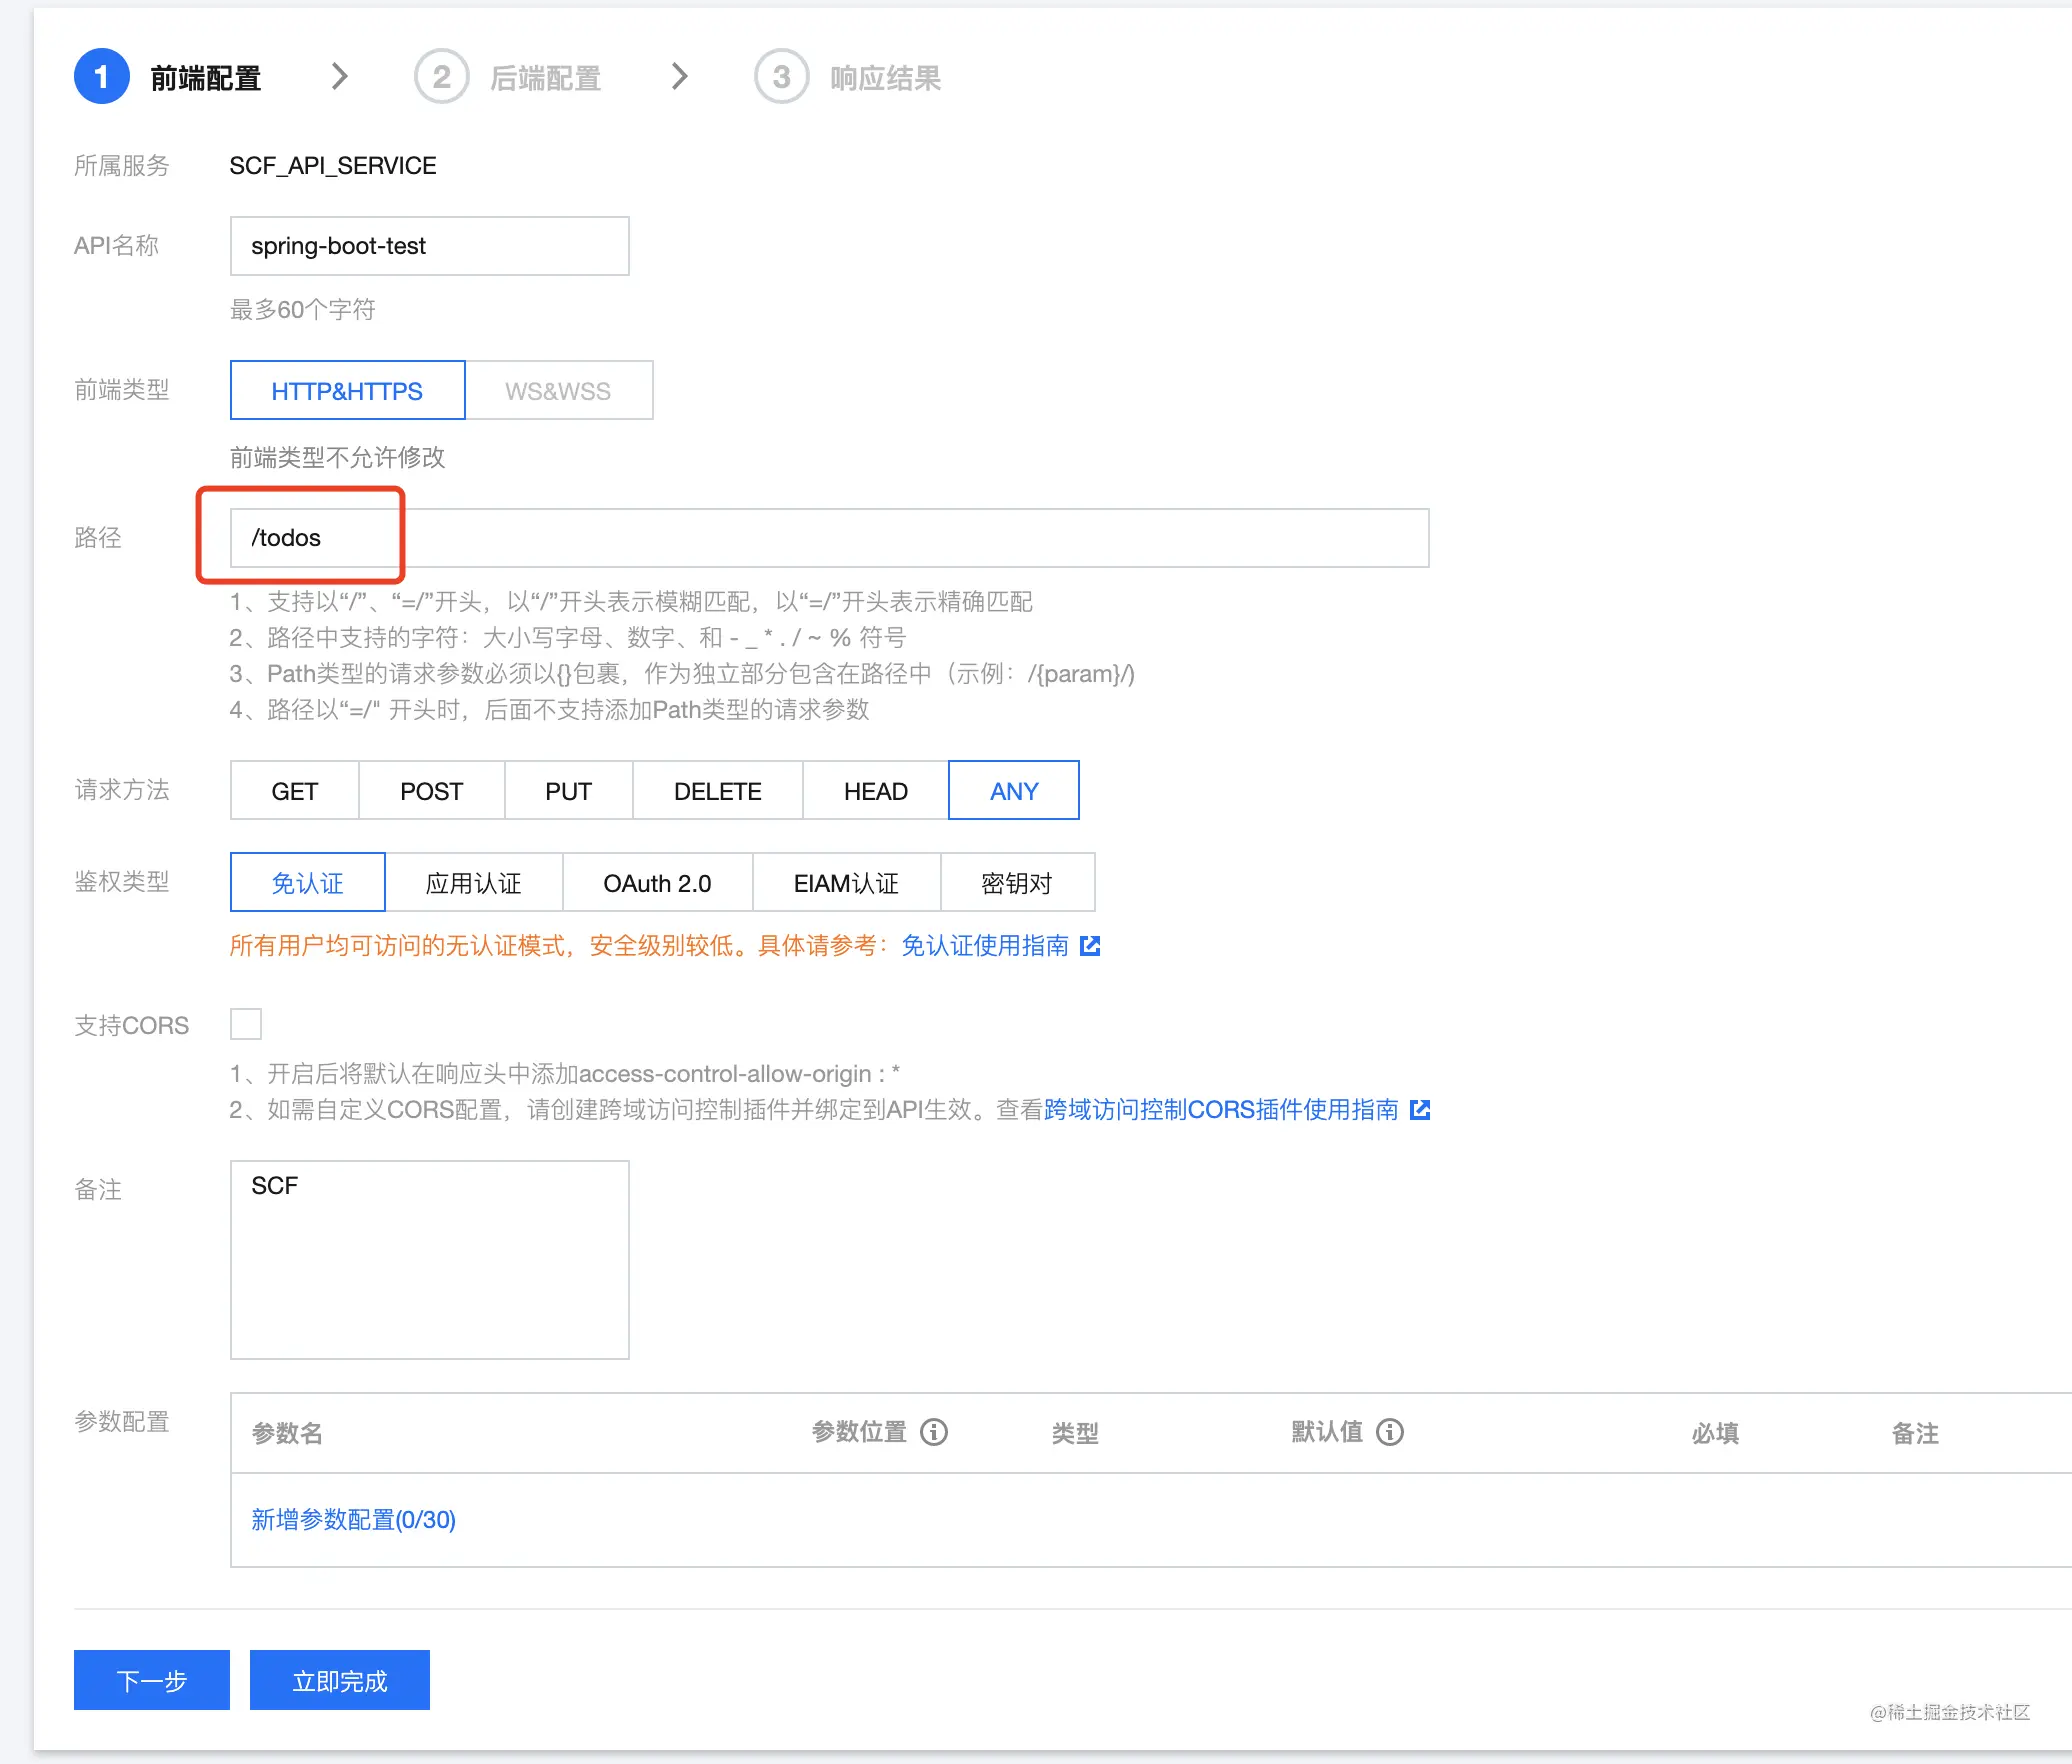Click the step 1 circle for 前端配置
The width and height of the screenshot is (2072, 1764).
pos(101,76)
